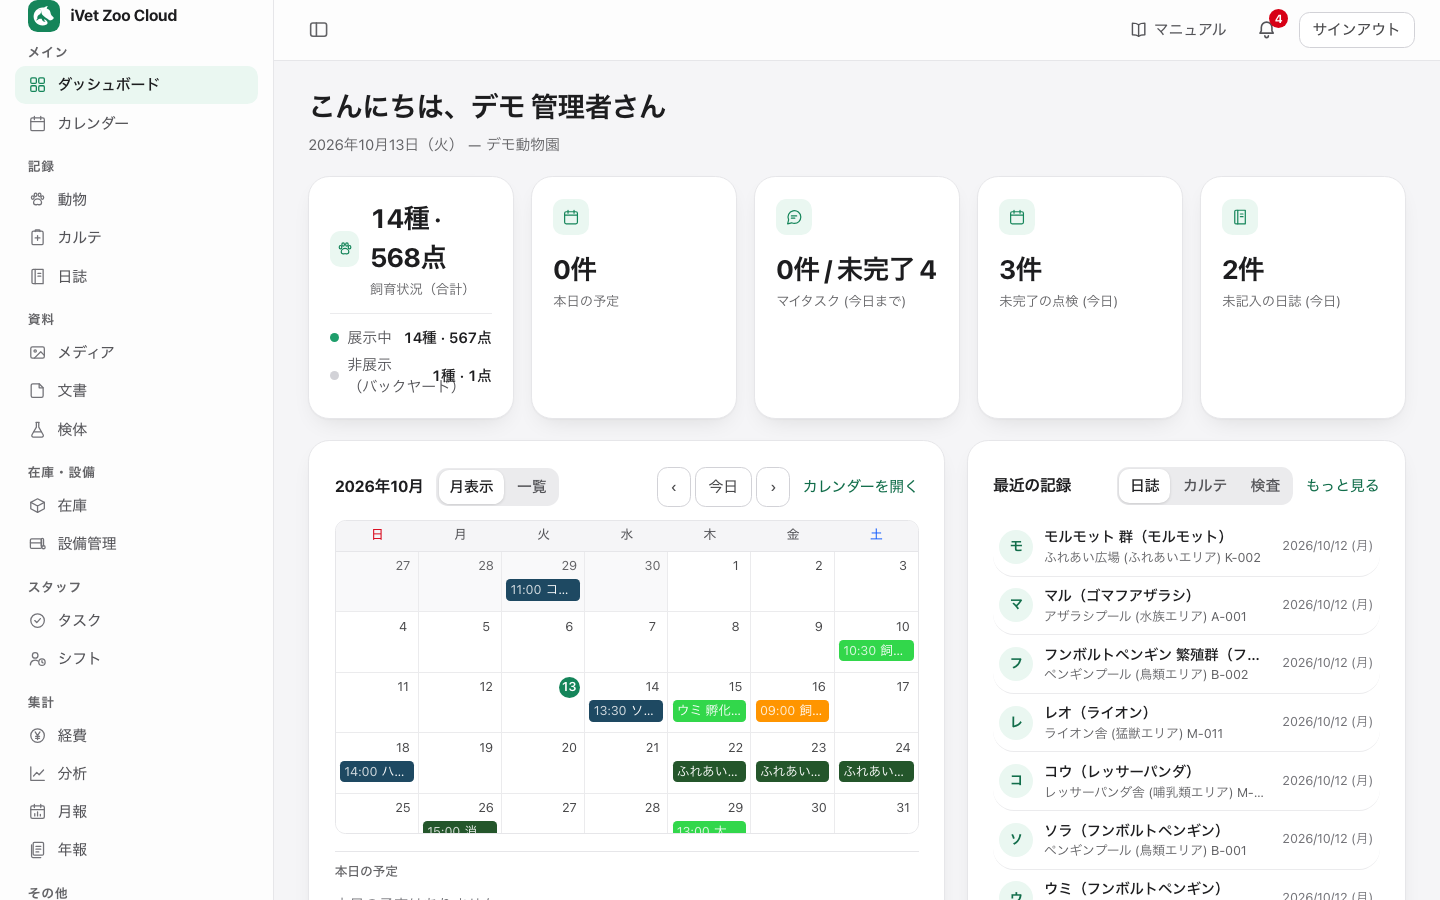The image size is (1440, 900).
Task: Go to next month with right chevron
Action: 773,487
